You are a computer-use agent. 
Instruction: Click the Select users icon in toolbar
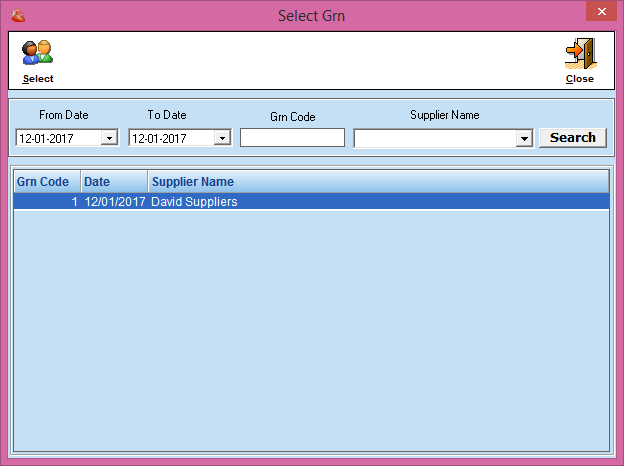tap(38, 54)
